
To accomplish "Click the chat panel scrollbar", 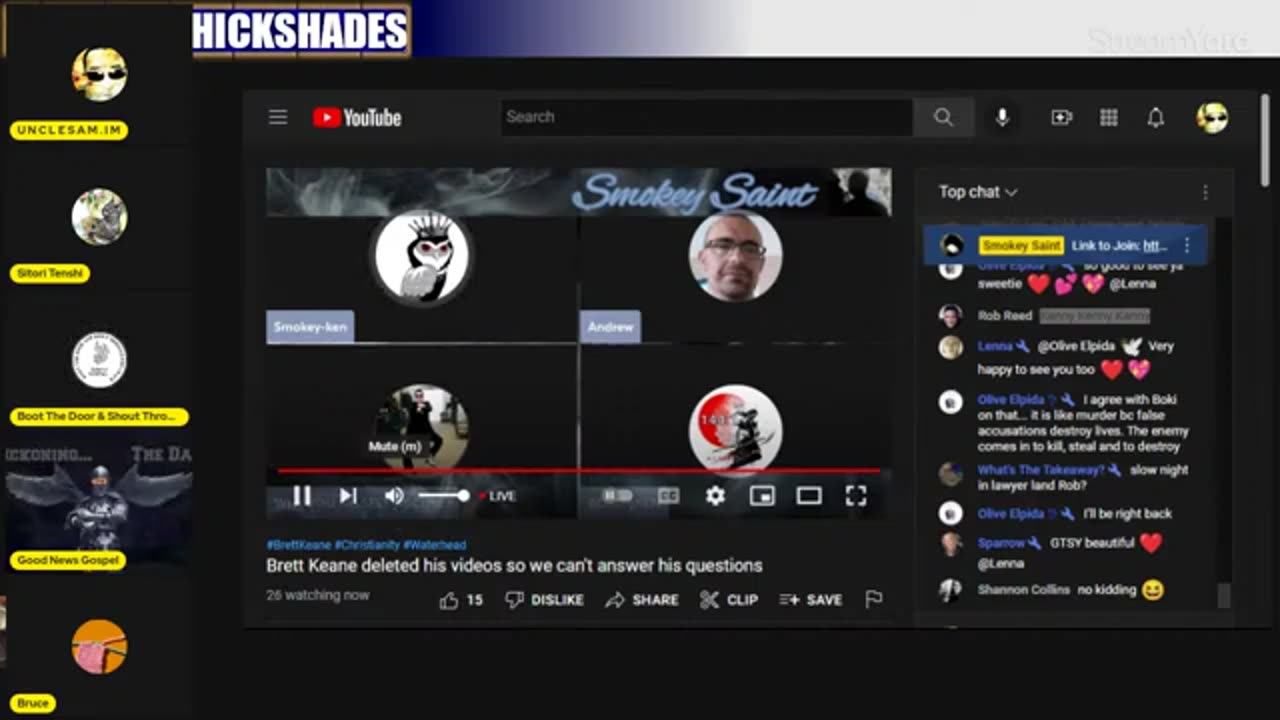I will 1224,597.
